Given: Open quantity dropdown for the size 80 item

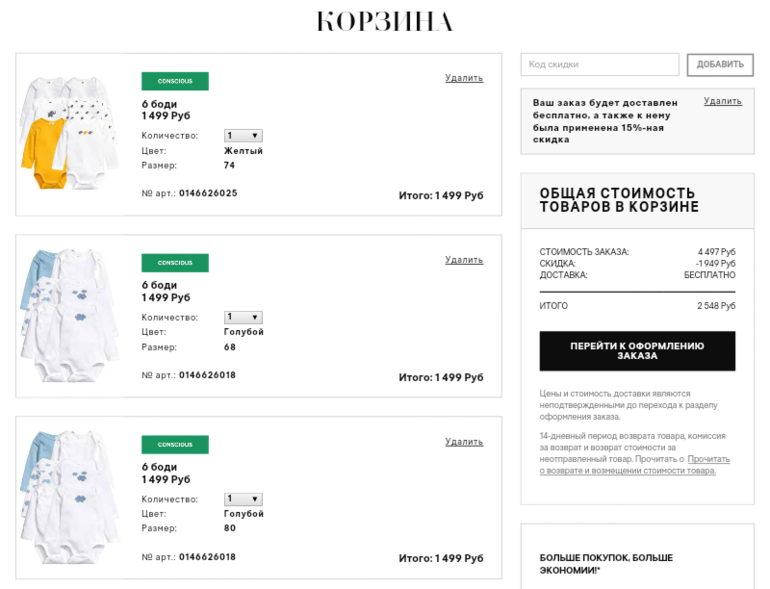Looking at the screenshot, I should (243, 499).
